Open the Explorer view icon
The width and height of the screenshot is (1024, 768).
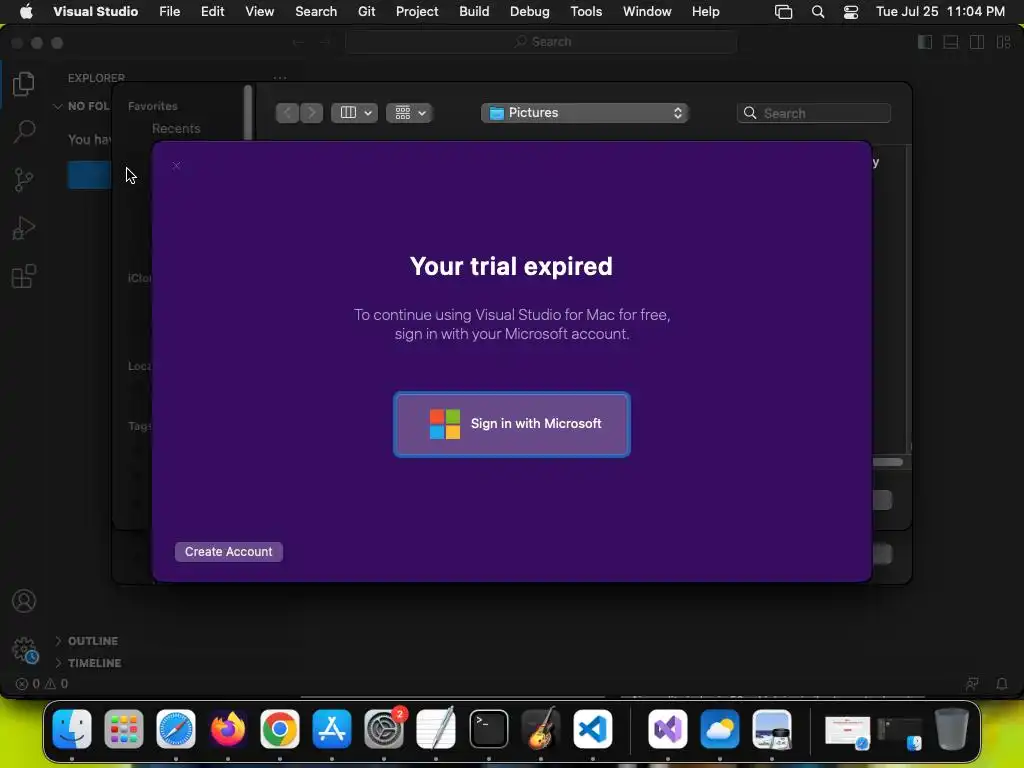pyautogui.click(x=24, y=84)
